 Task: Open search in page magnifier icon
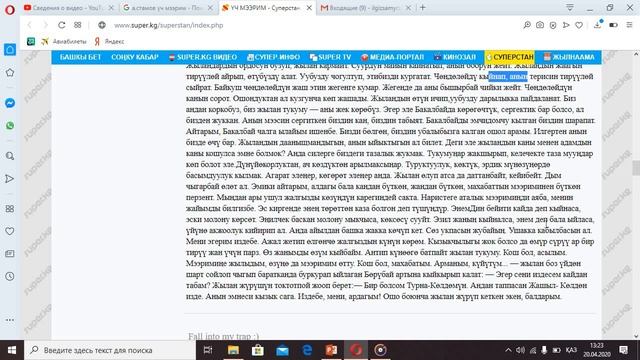point(527,25)
